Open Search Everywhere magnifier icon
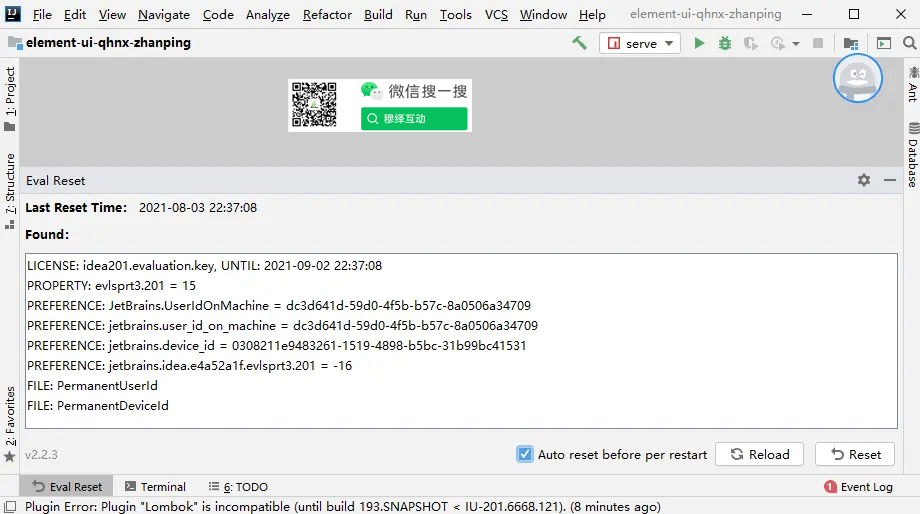 (x=909, y=43)
